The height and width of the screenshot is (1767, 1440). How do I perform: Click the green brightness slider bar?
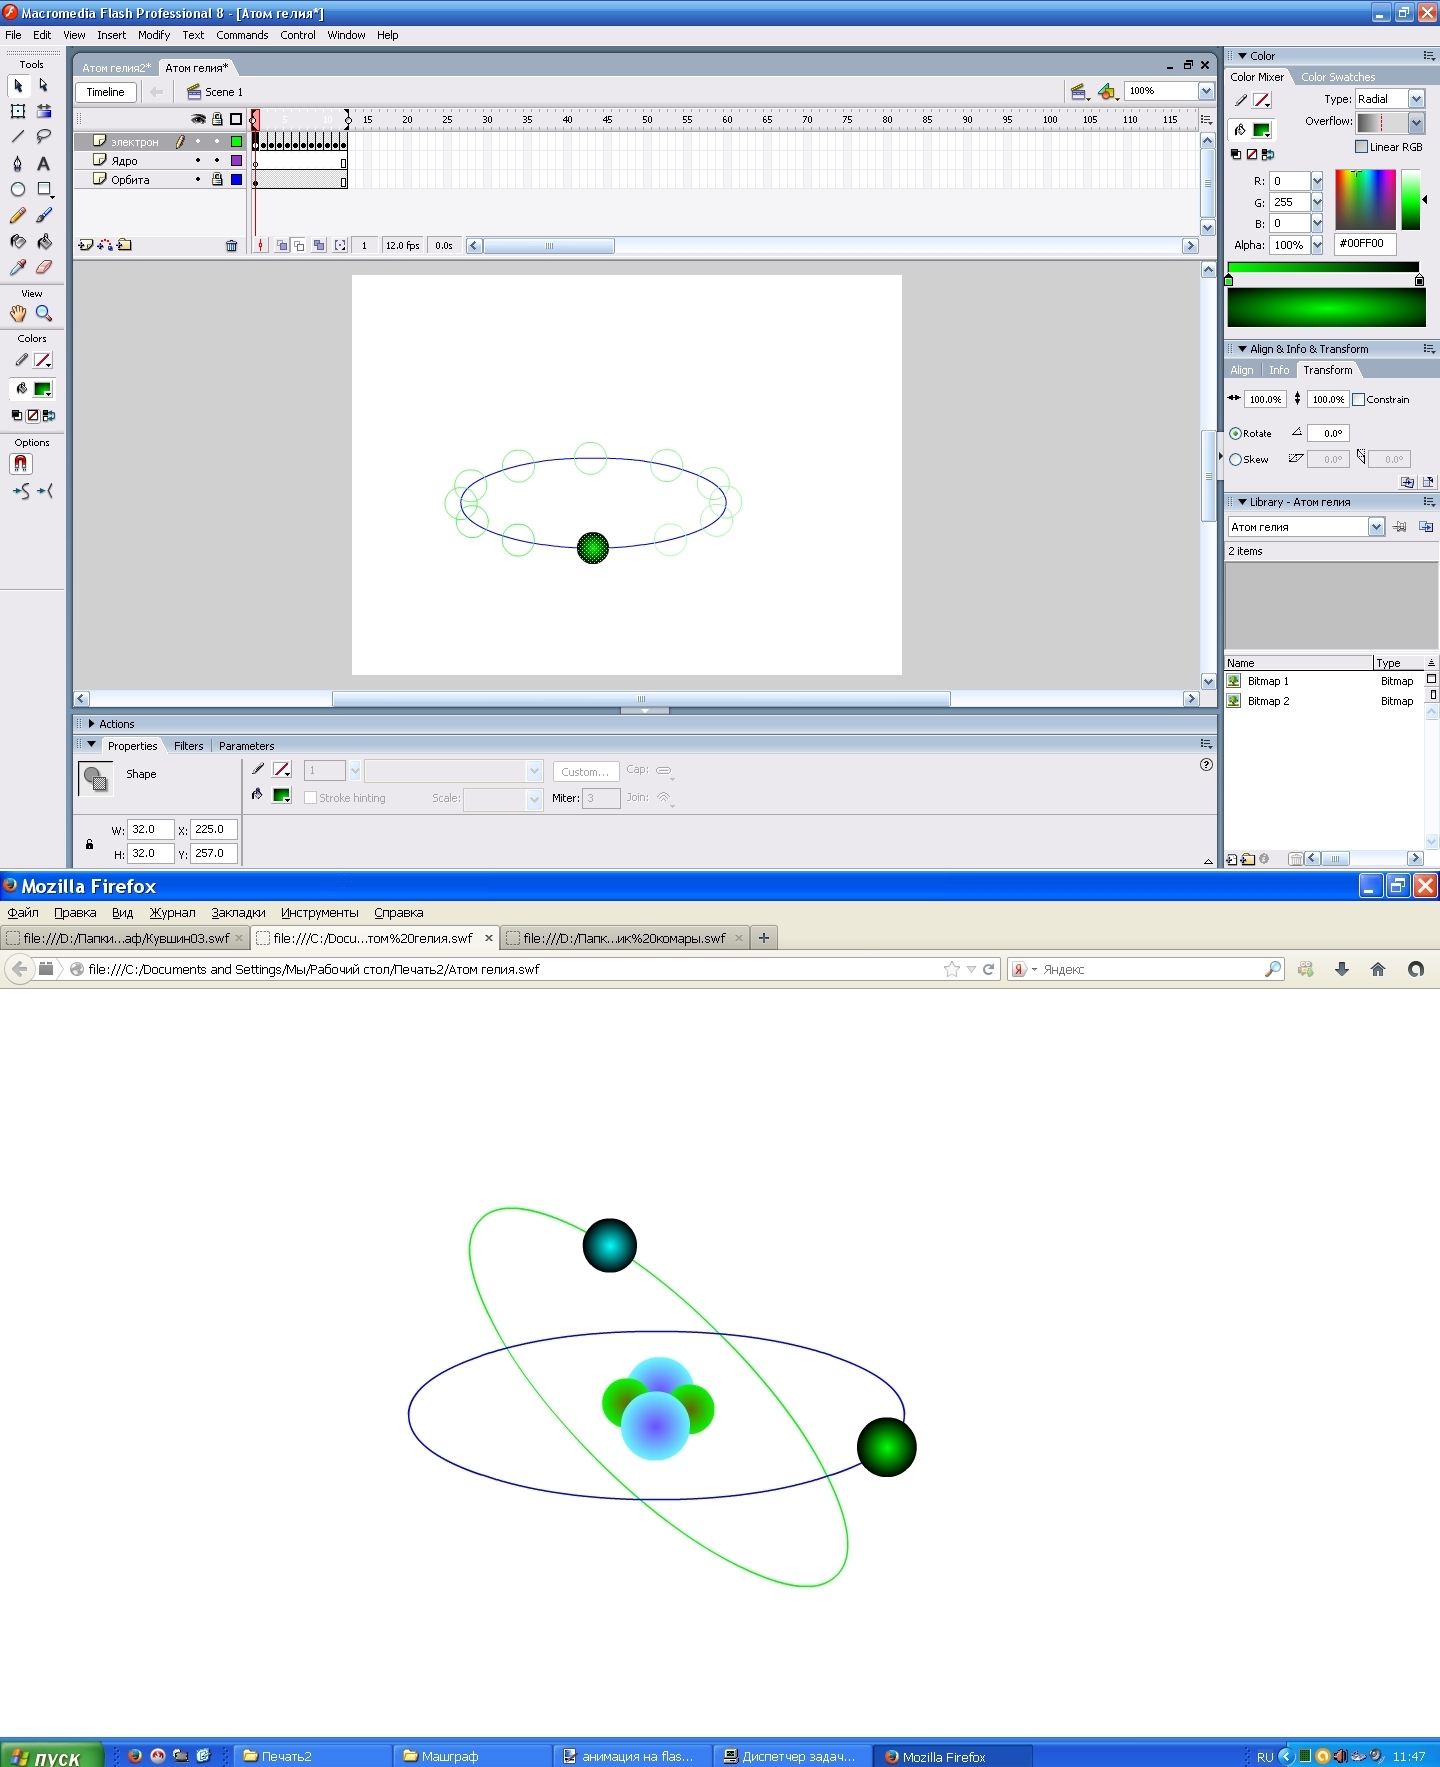(1411, 200)
